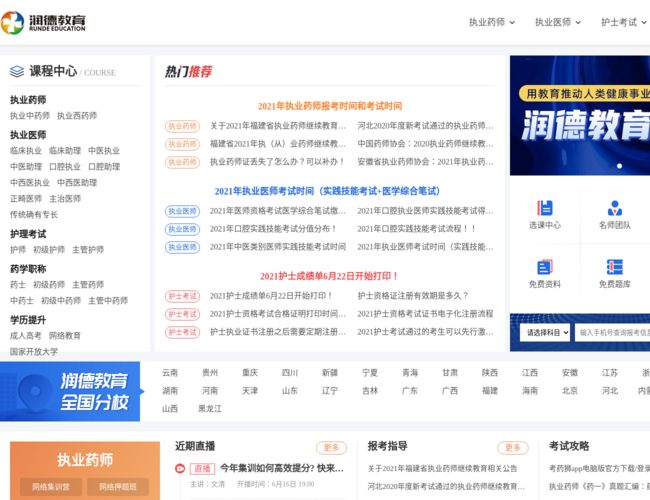Click the 执业医师 tag beside 2021年口腔实践技能考试分值分布

tap(182, 229)
